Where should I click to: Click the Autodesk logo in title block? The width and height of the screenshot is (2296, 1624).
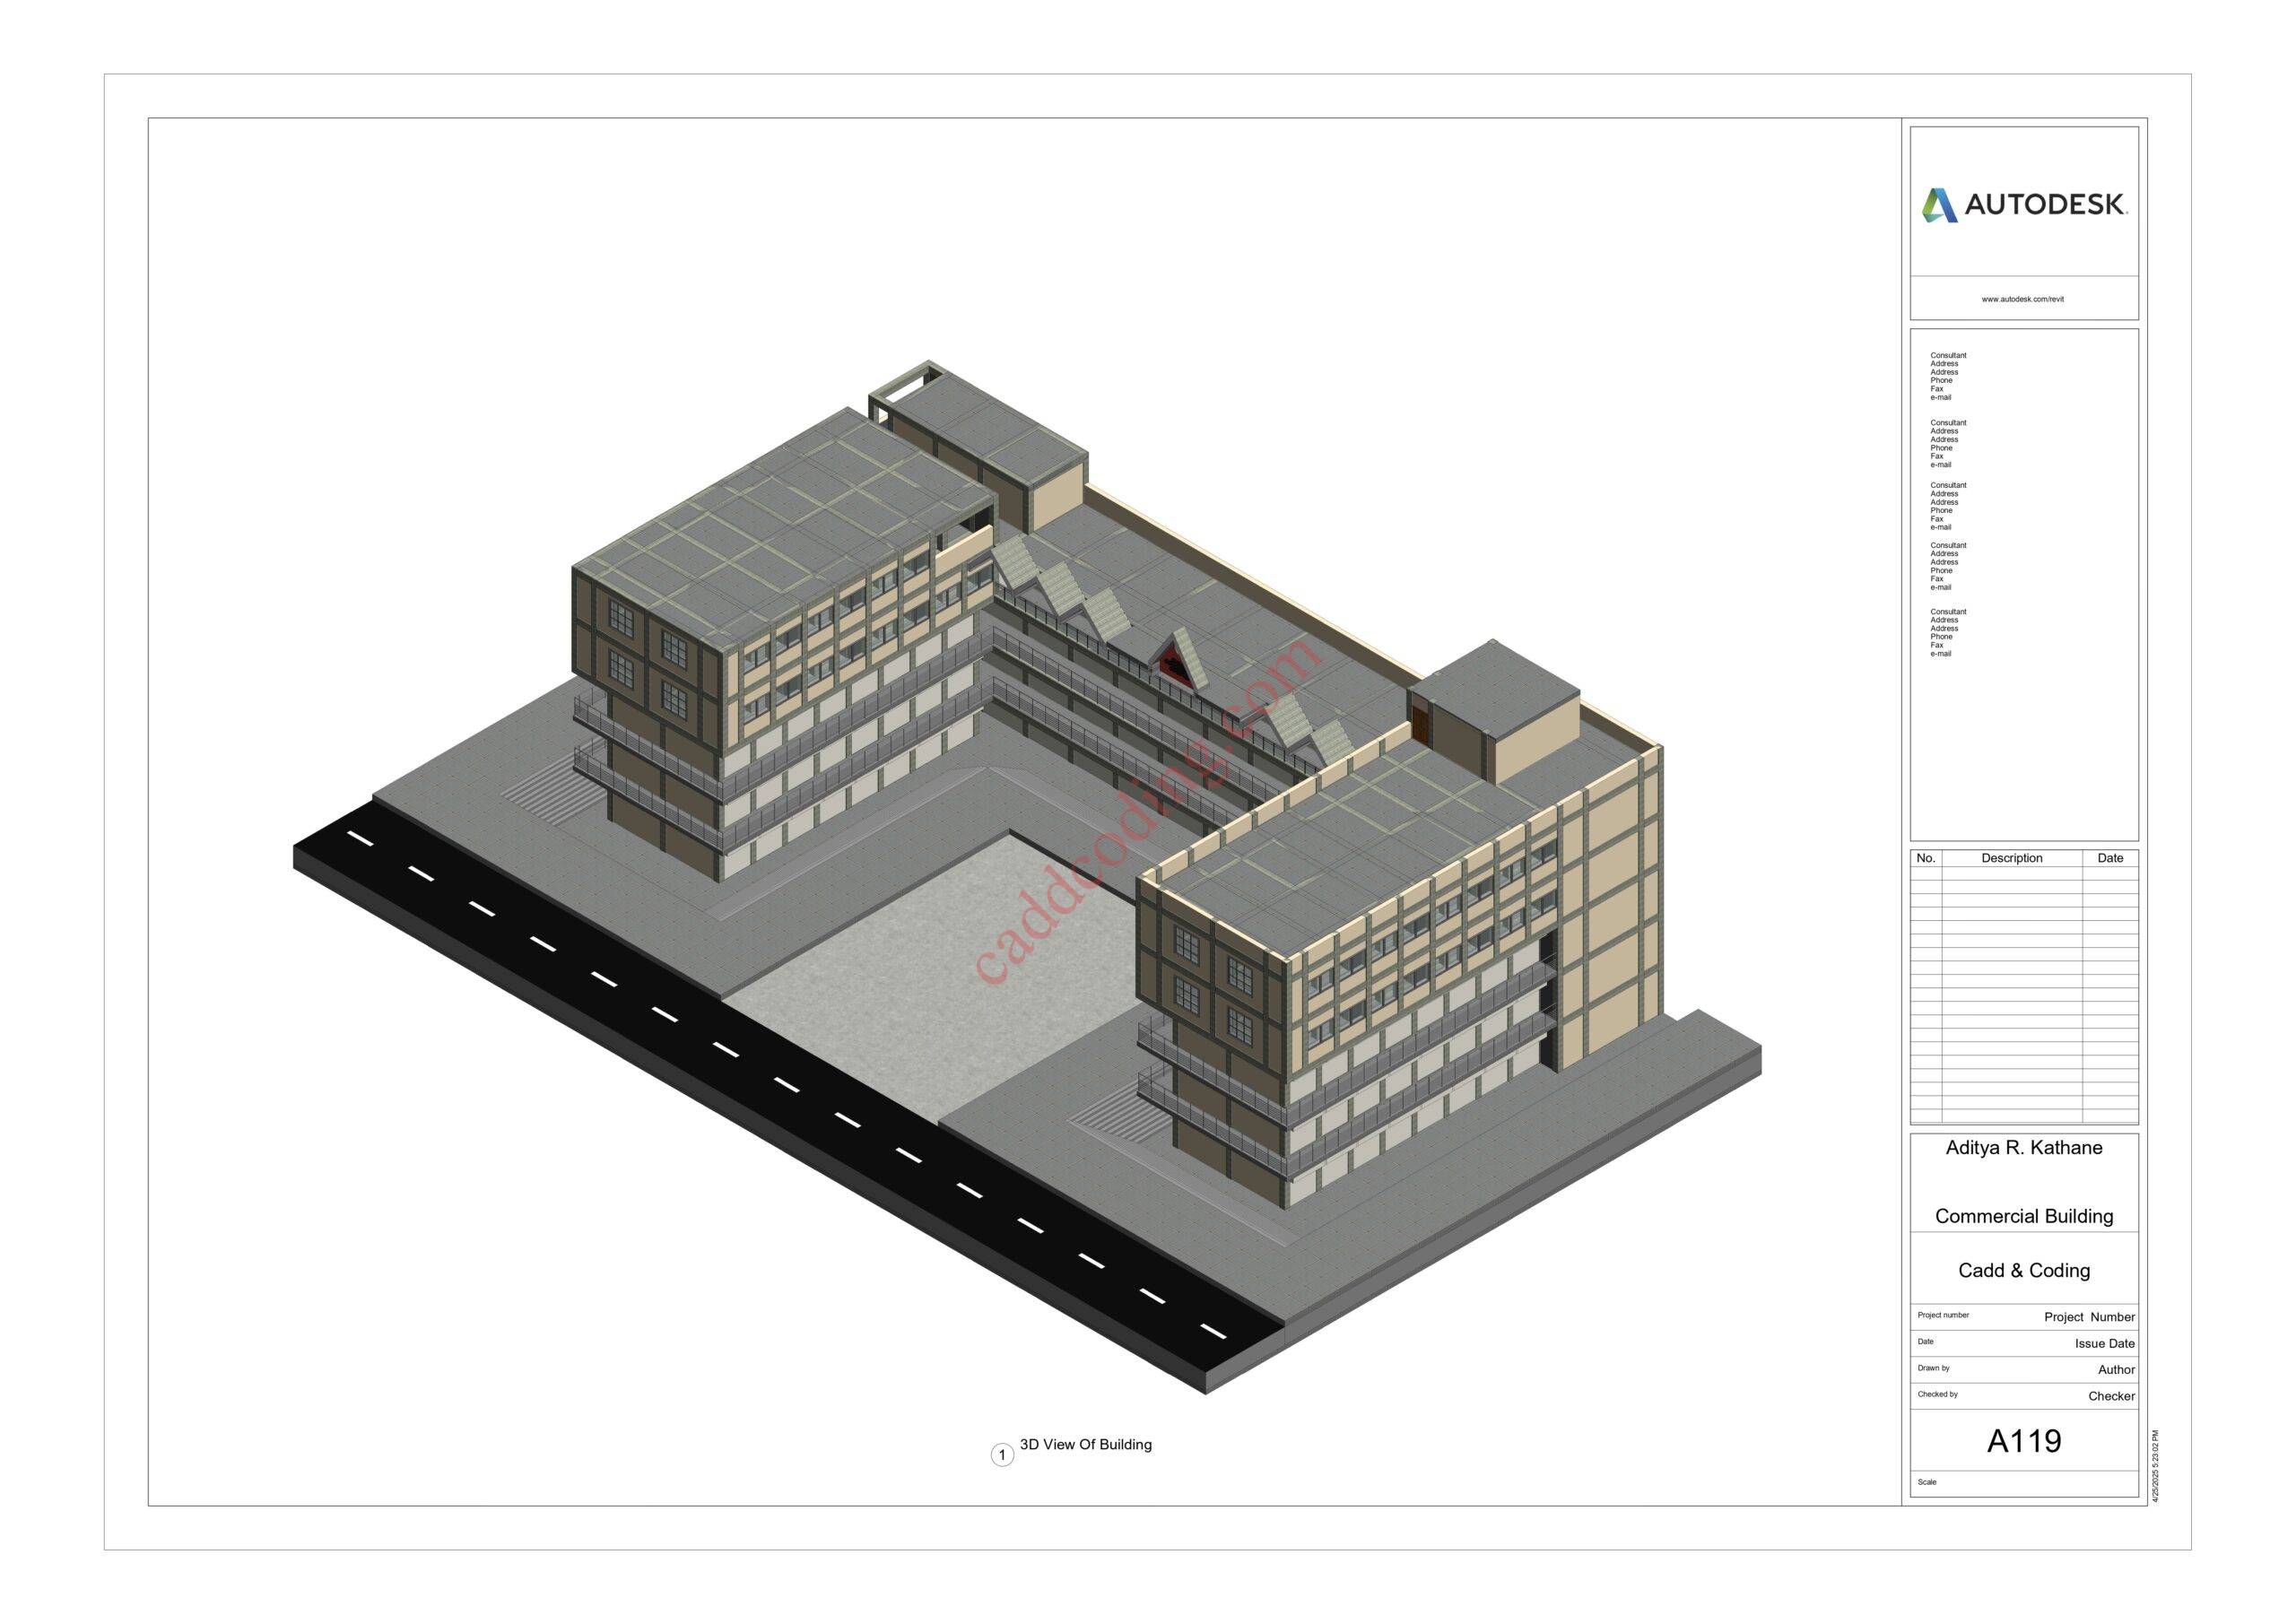2023,205
